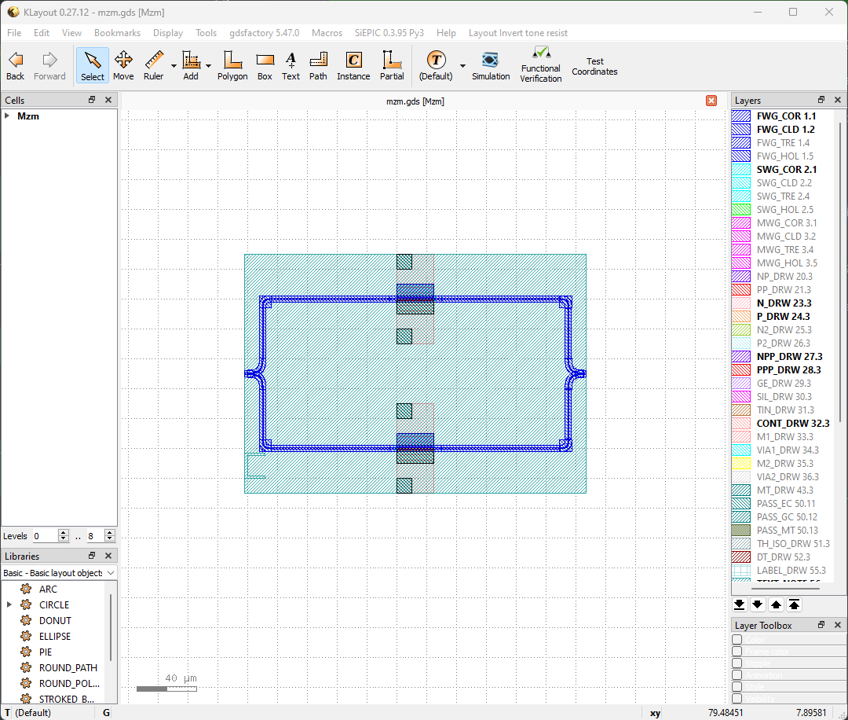Click the FWG_COR 1.1 layer color swatch
The image size is (848, 720).
click(x=741, y=116)
